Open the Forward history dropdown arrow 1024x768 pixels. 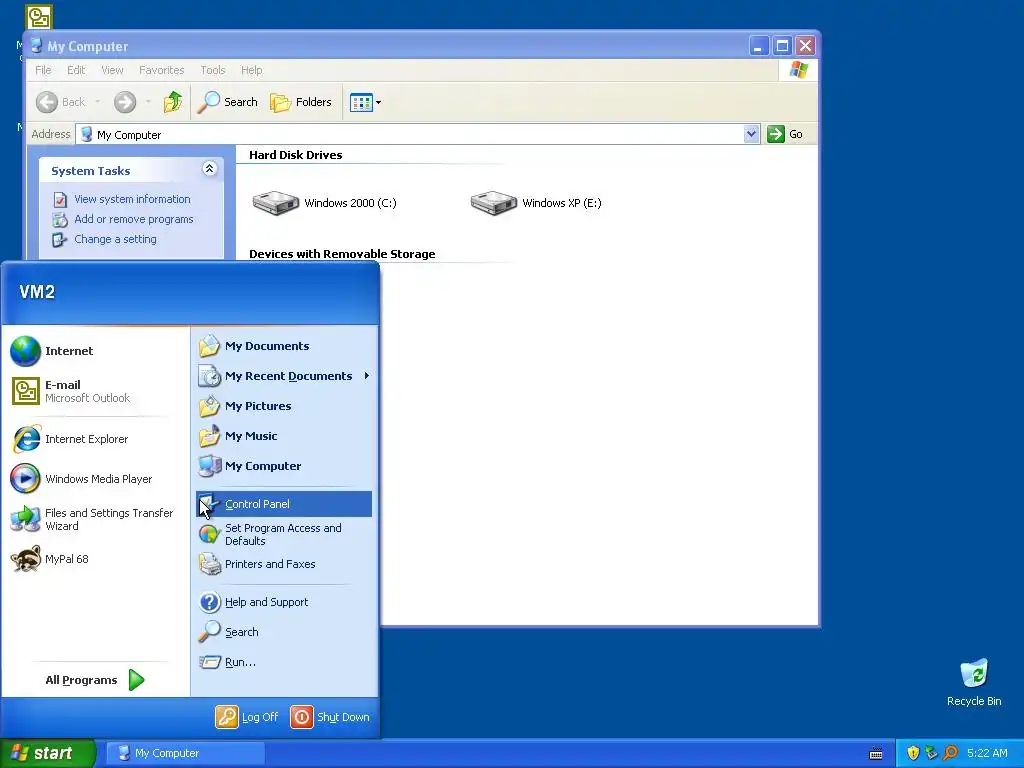coord(148,102)
